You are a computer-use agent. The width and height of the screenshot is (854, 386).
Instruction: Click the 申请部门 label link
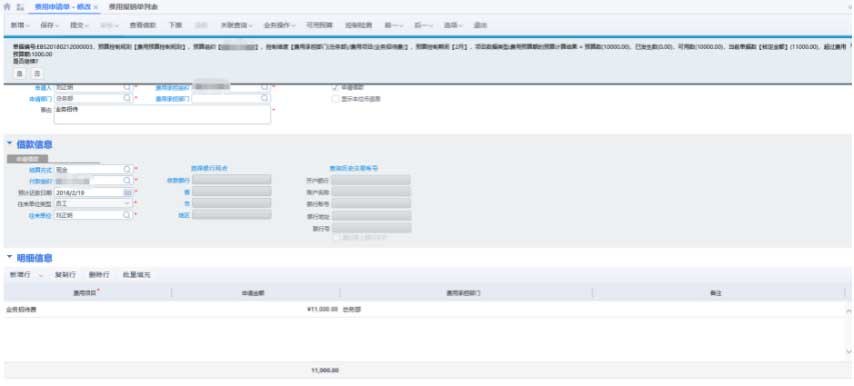40,99
